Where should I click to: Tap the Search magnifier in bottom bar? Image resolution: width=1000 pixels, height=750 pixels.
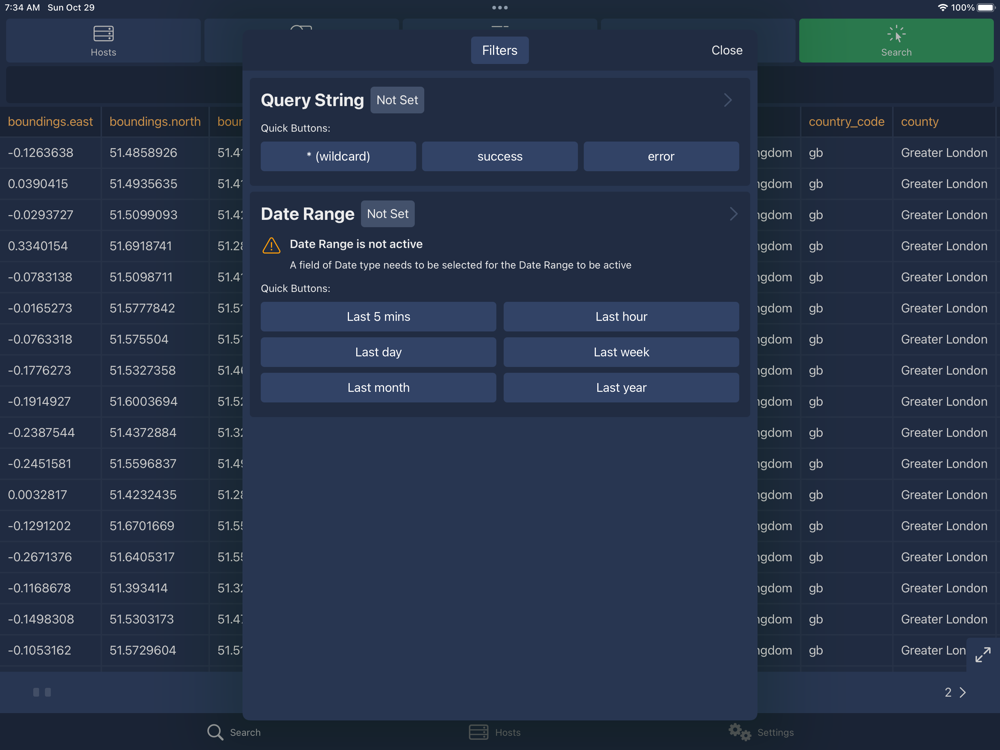(215, 732)
